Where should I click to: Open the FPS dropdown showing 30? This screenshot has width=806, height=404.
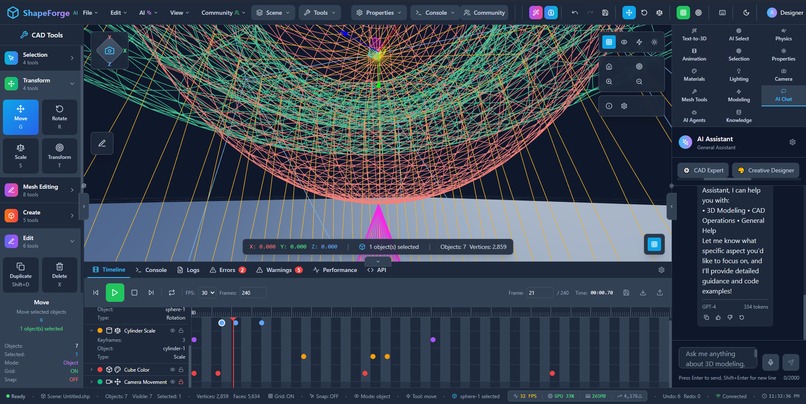208,293
